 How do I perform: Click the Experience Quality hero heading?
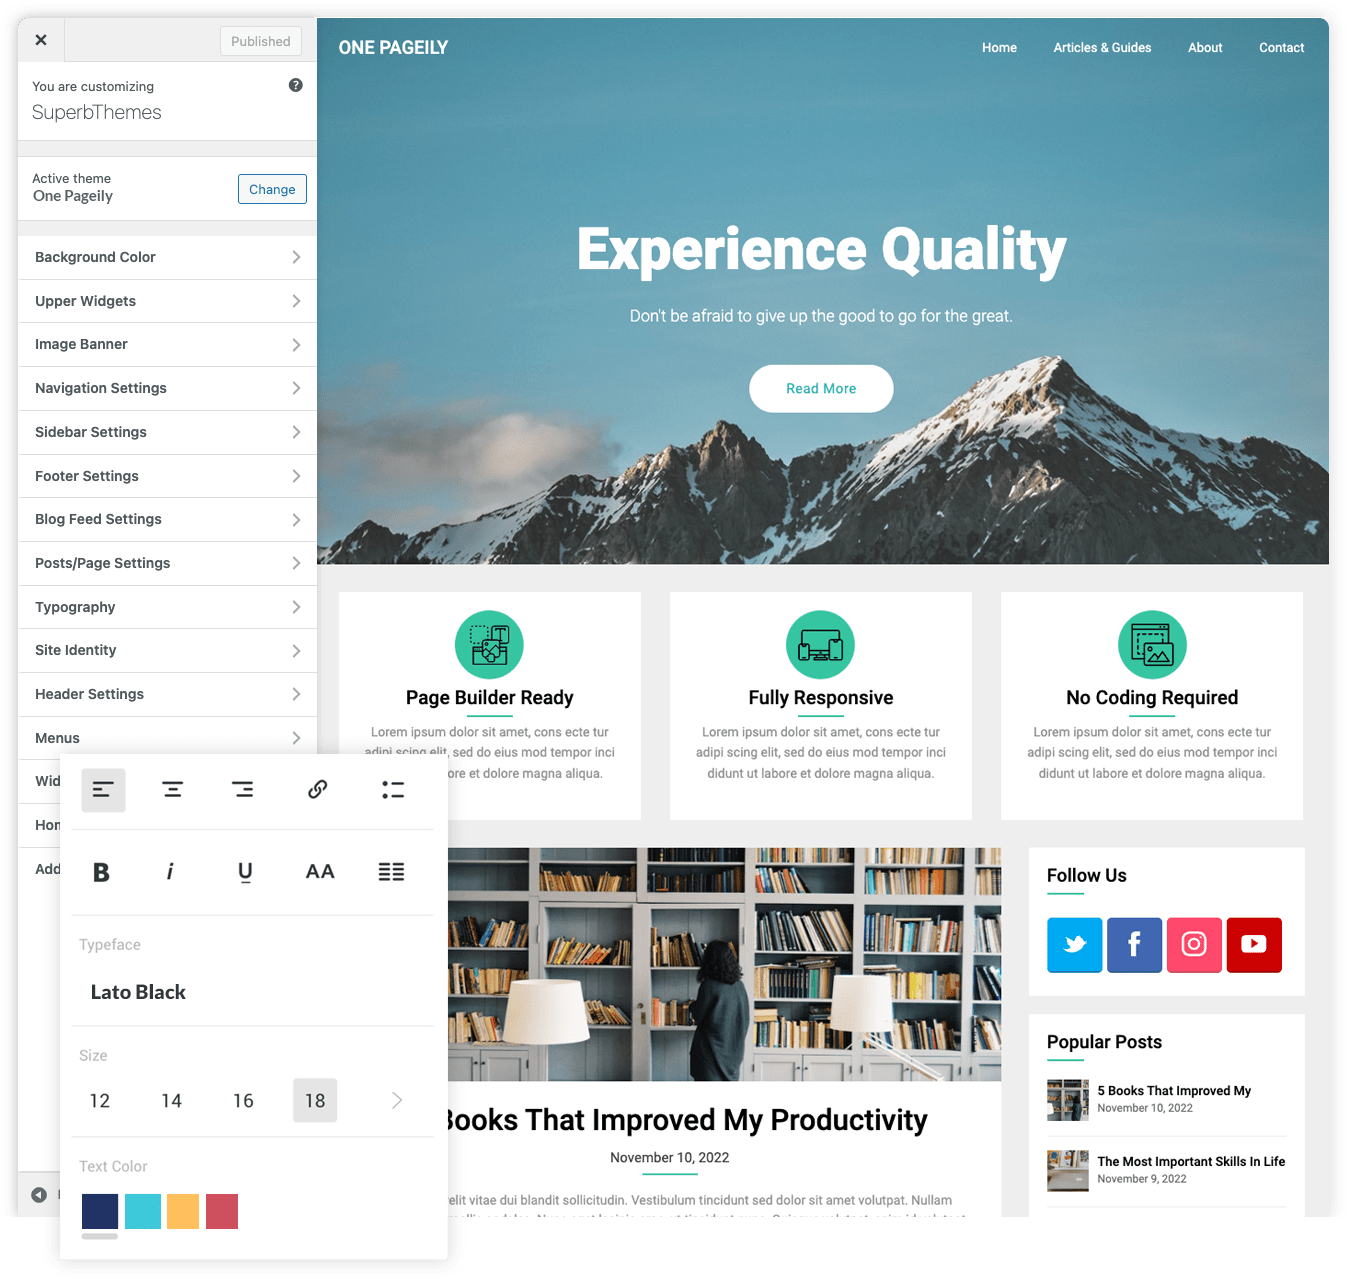[821, 250]
